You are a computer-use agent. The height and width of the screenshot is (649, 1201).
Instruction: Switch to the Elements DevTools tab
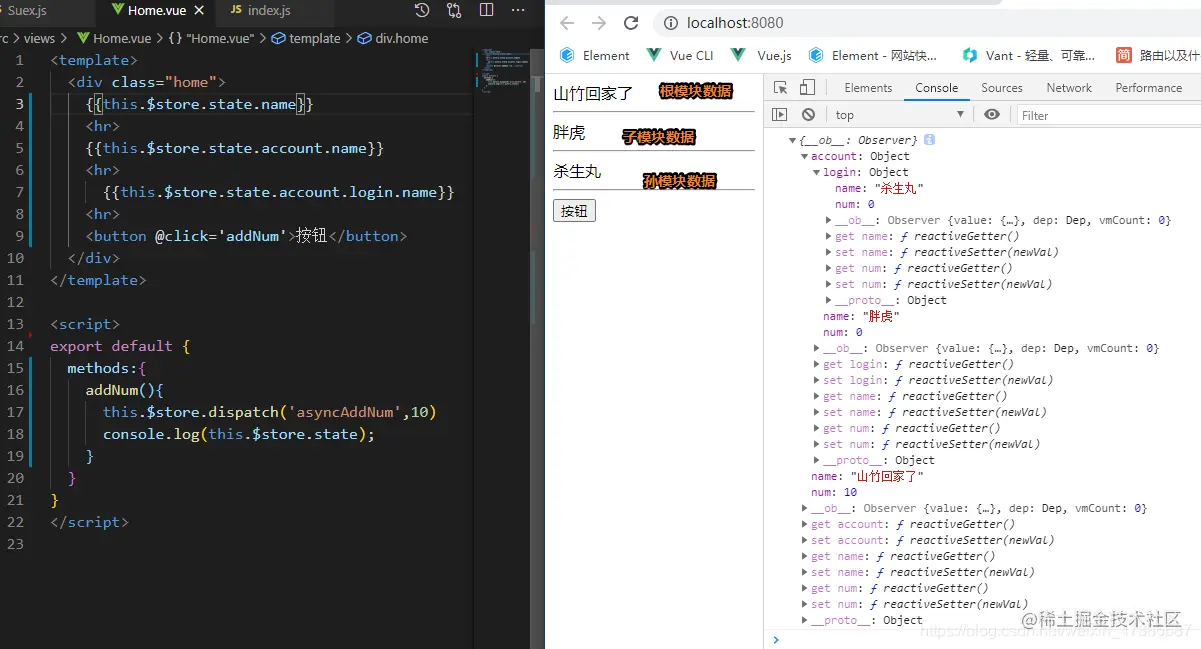pyautogui.click(x=868, y=88)
